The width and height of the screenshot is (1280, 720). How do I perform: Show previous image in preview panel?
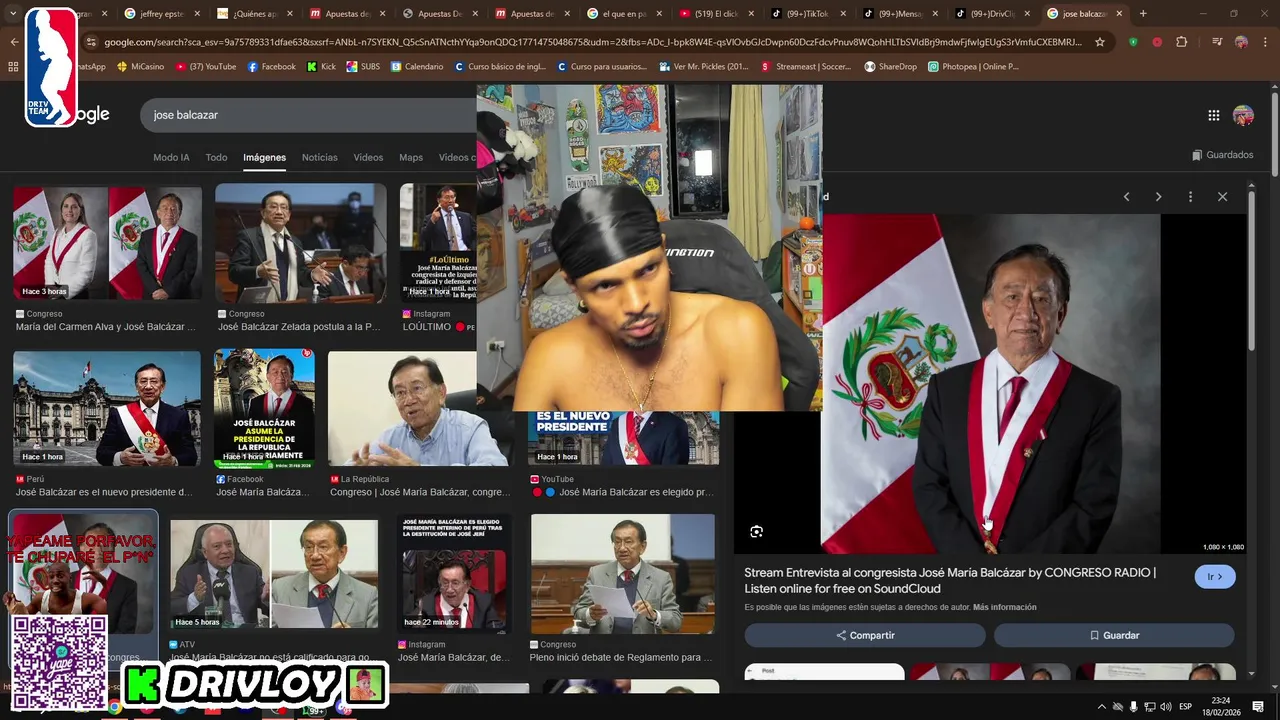point(1127,197)
